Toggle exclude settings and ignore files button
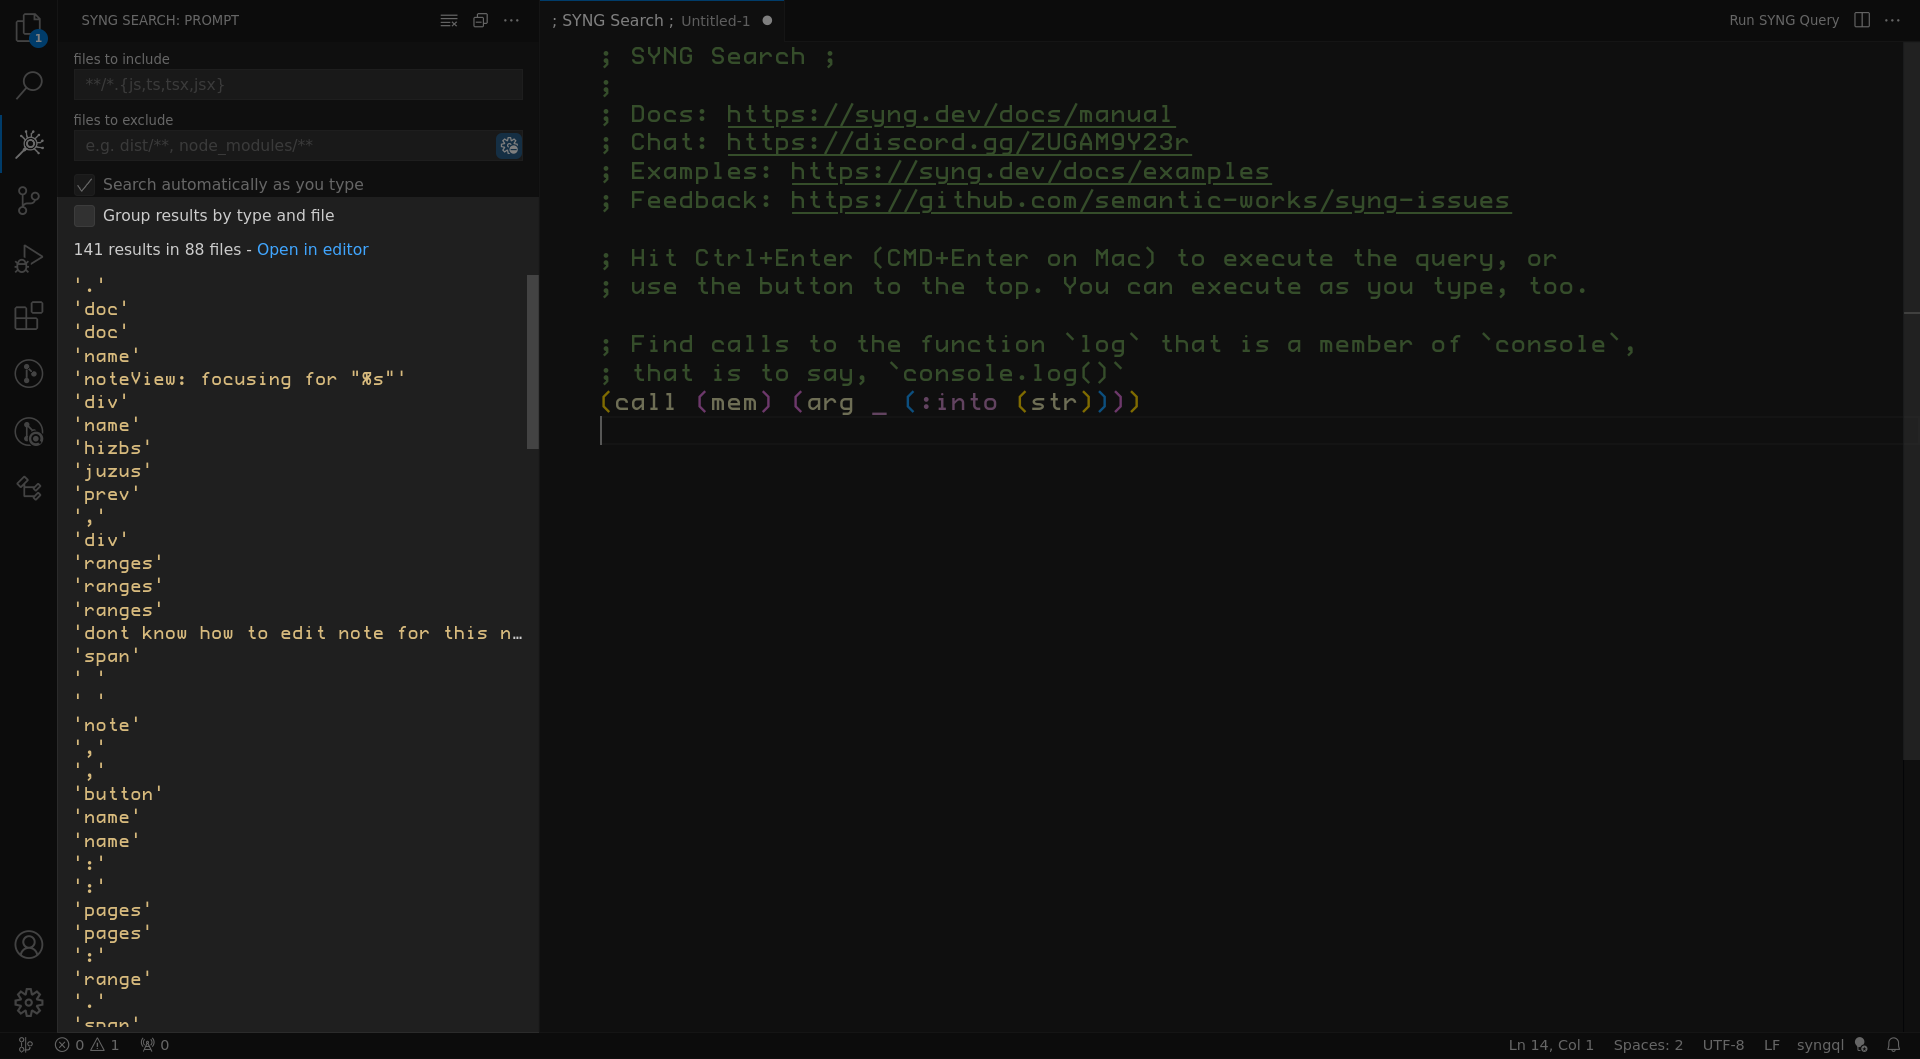The width and height of the screenshot is (1920, 1059). click(509, 146)
